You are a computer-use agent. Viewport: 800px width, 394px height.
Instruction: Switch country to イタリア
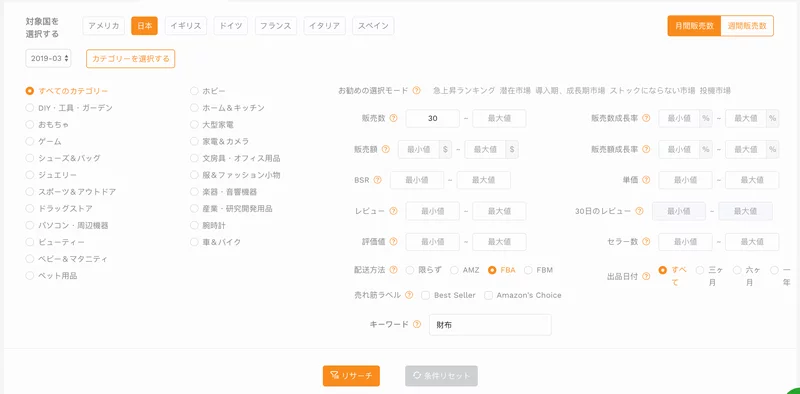pyautogui.click(x=324, y=26)
